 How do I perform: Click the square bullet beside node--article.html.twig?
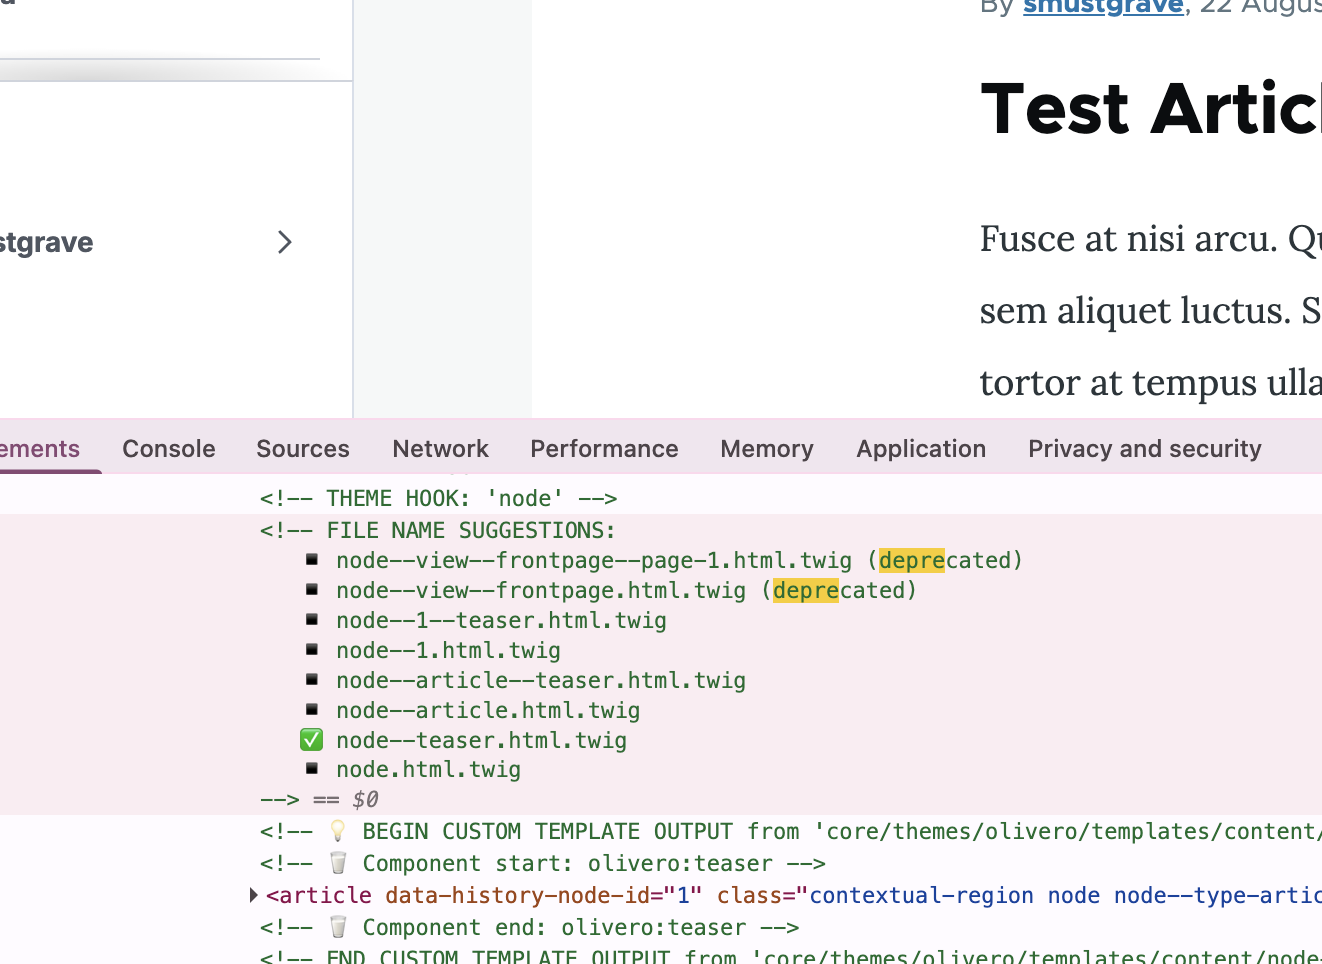coord(312,710)
